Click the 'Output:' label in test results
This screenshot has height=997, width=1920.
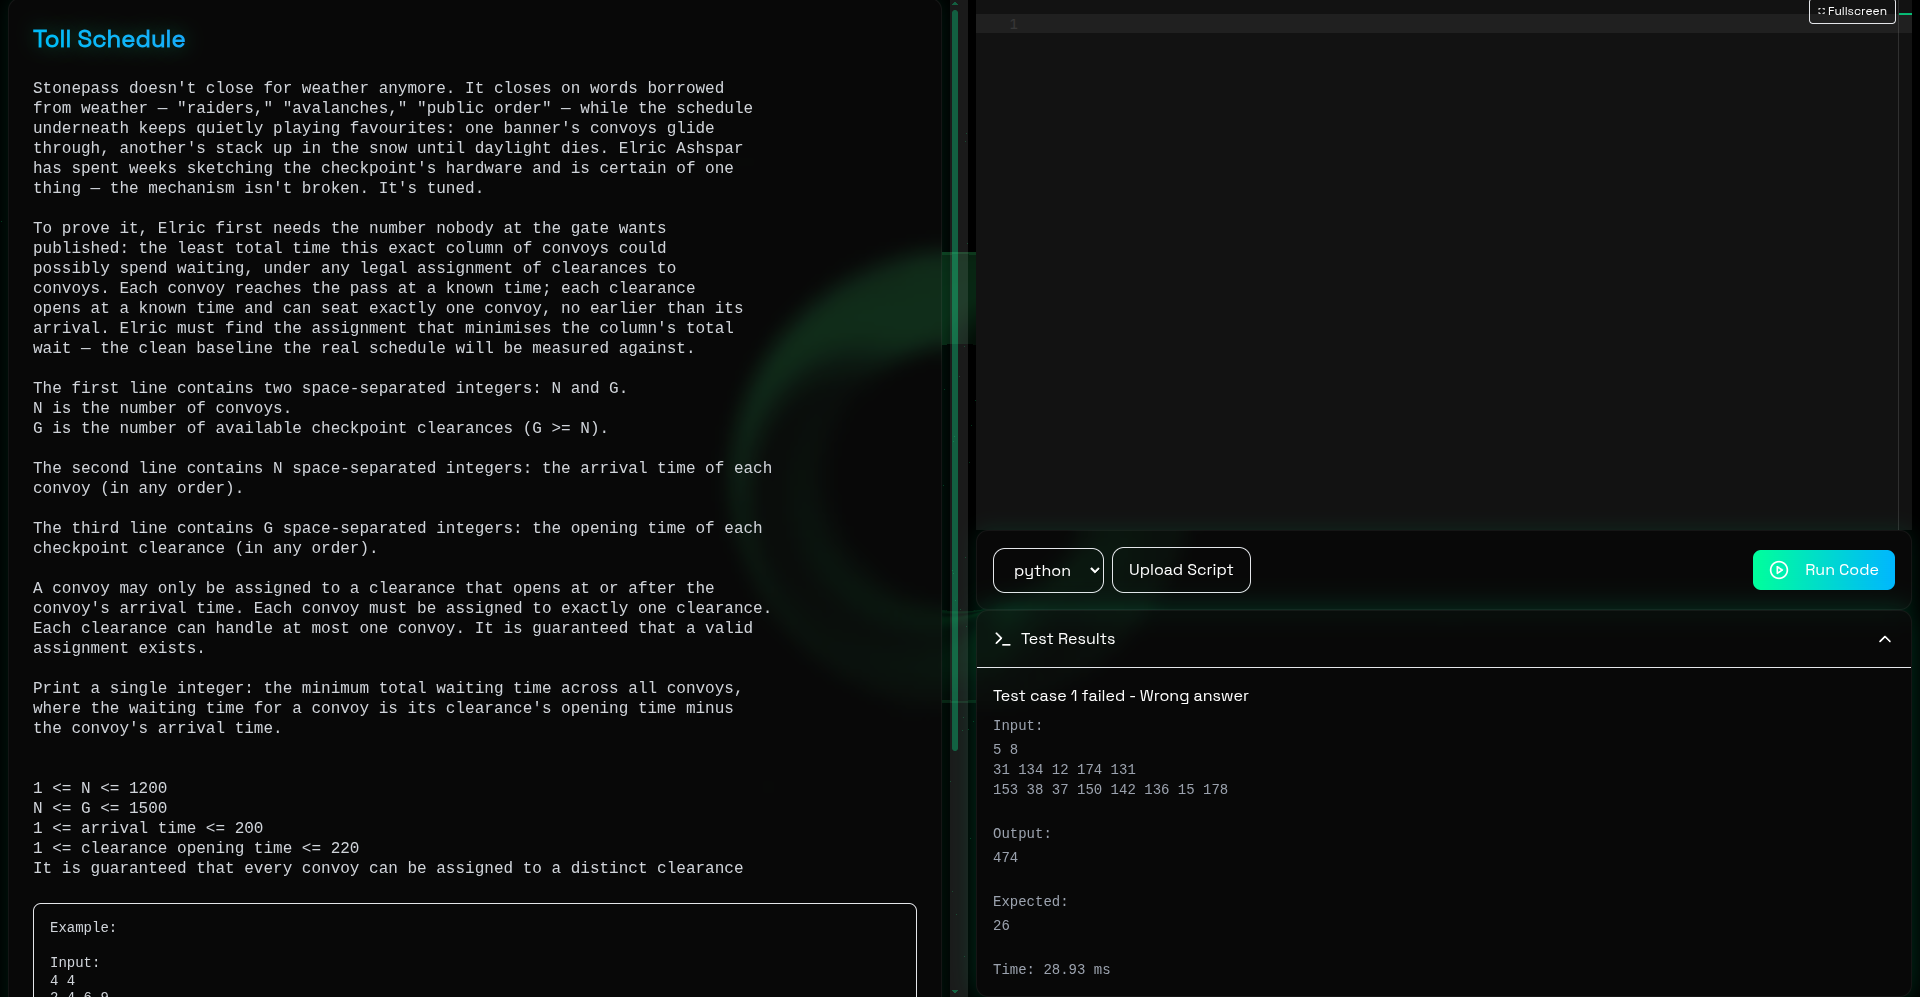[x=1022, y=834]
